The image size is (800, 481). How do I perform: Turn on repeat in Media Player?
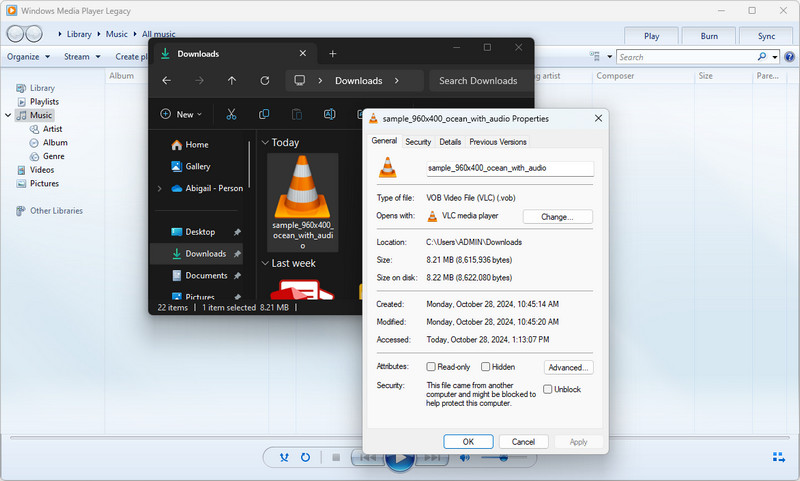[x=305, y=458]
